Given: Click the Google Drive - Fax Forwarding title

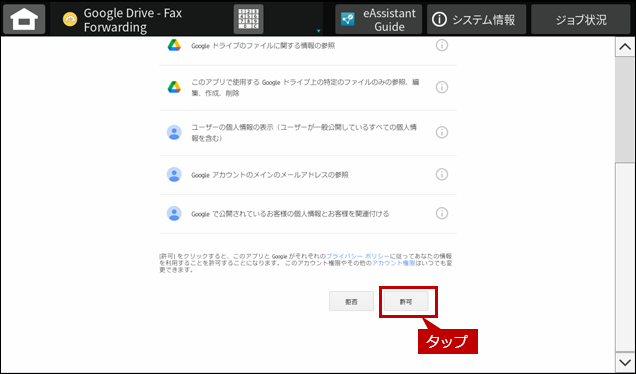Looking at the screenshot, I should coord(133,20).
